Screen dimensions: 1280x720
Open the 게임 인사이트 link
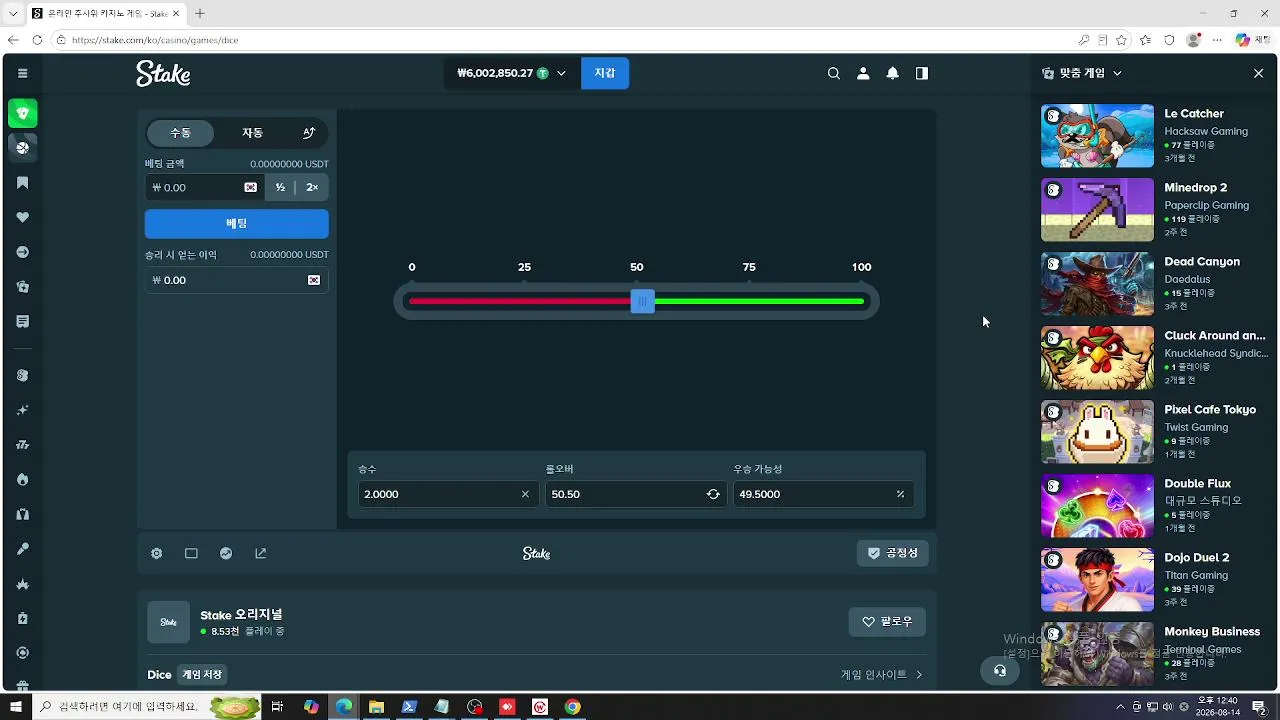click(x=881, y=675)
